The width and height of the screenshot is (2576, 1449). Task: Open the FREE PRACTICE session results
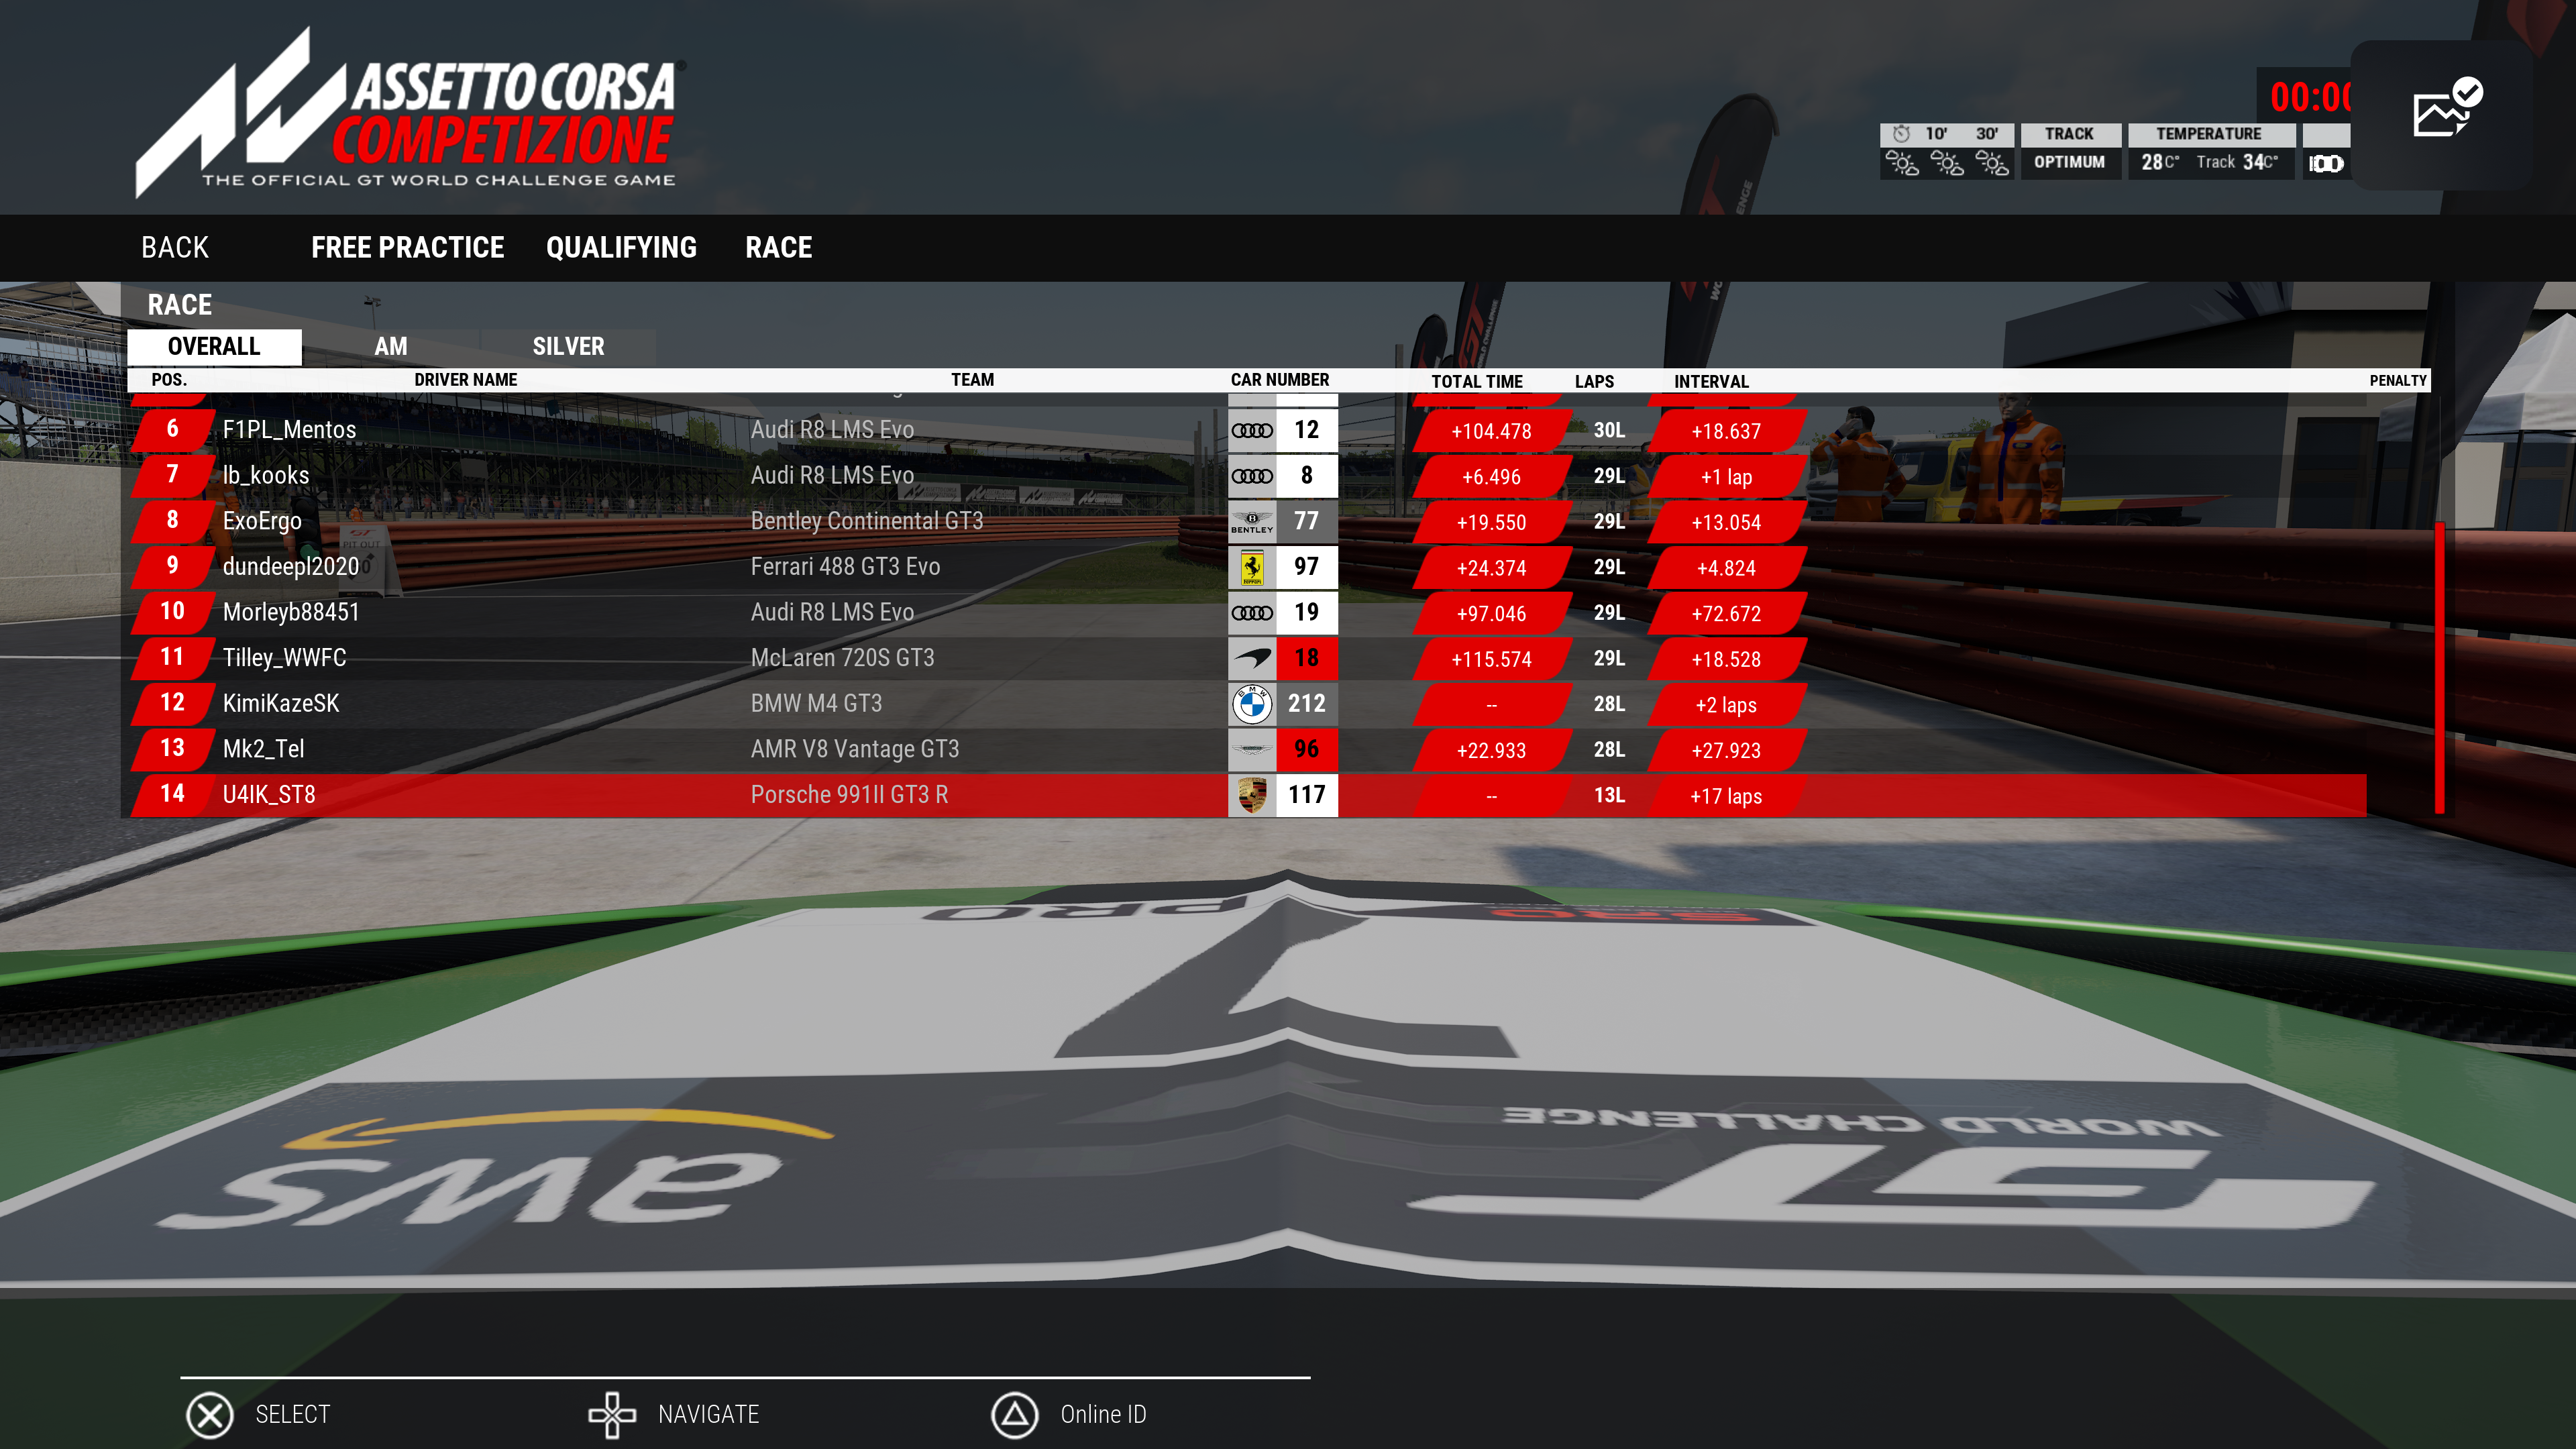[407, 248]
